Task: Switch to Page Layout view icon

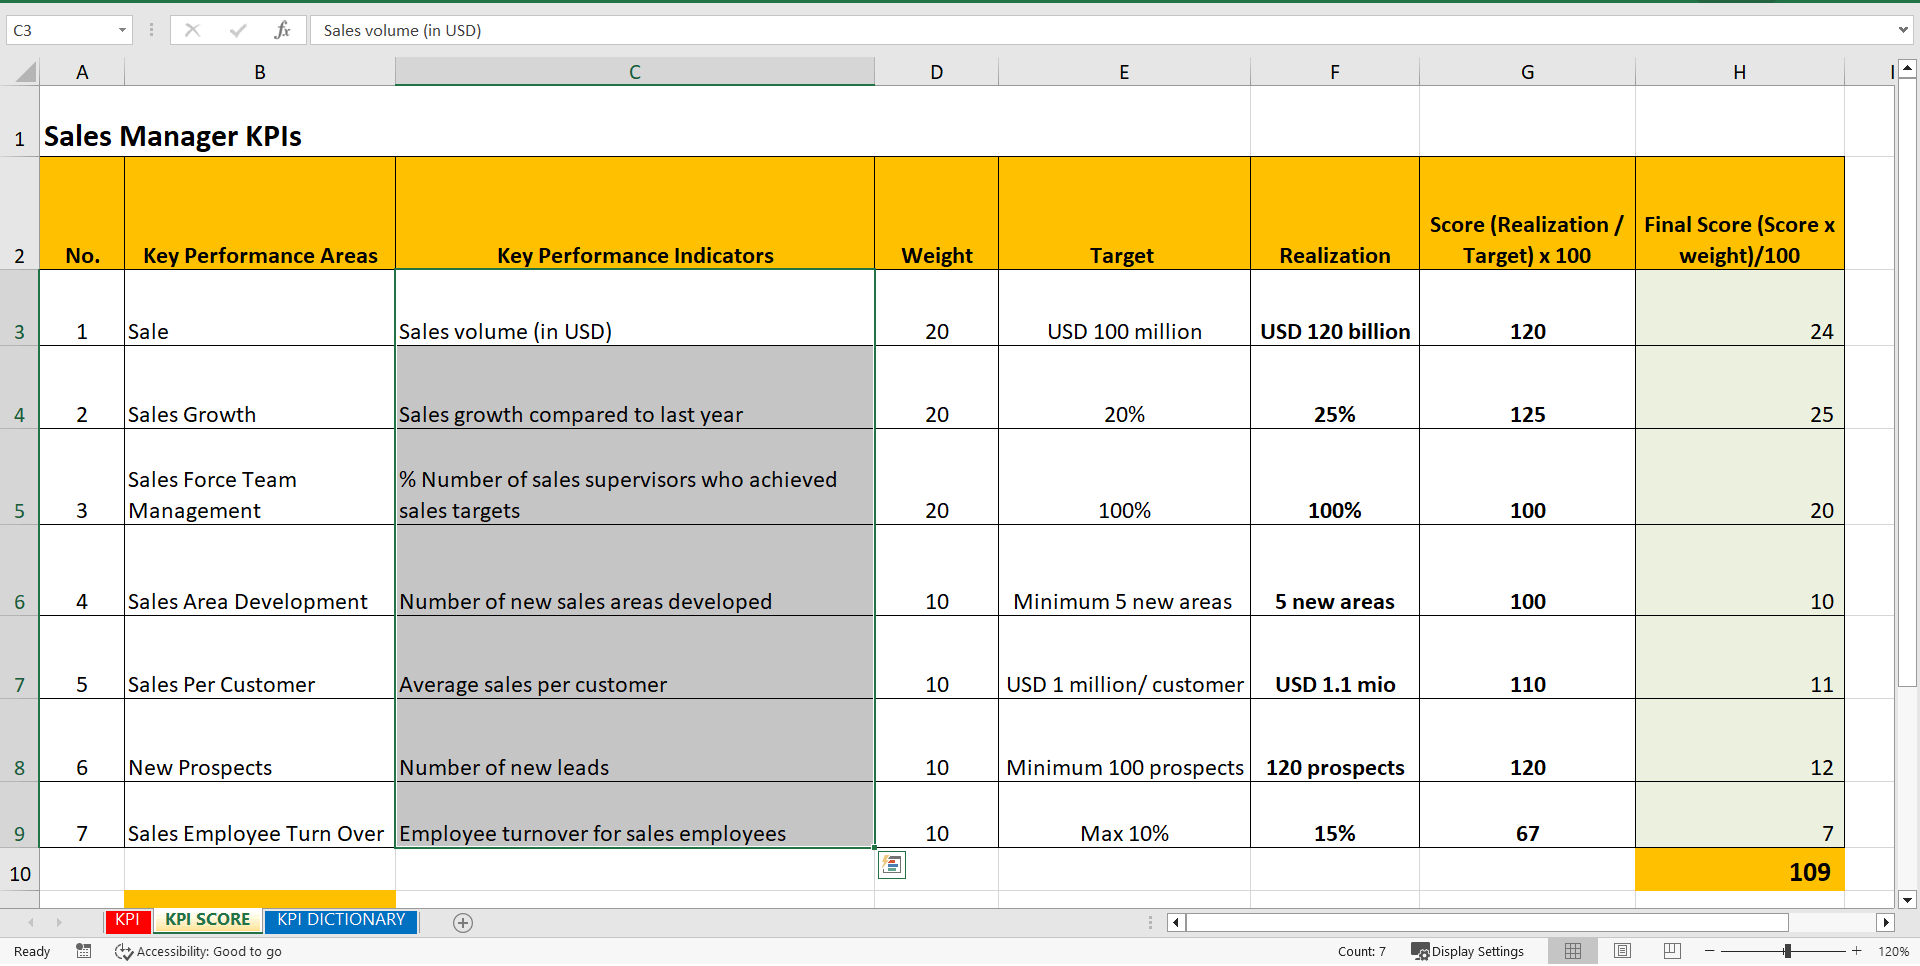Action: click(1623, 951)
